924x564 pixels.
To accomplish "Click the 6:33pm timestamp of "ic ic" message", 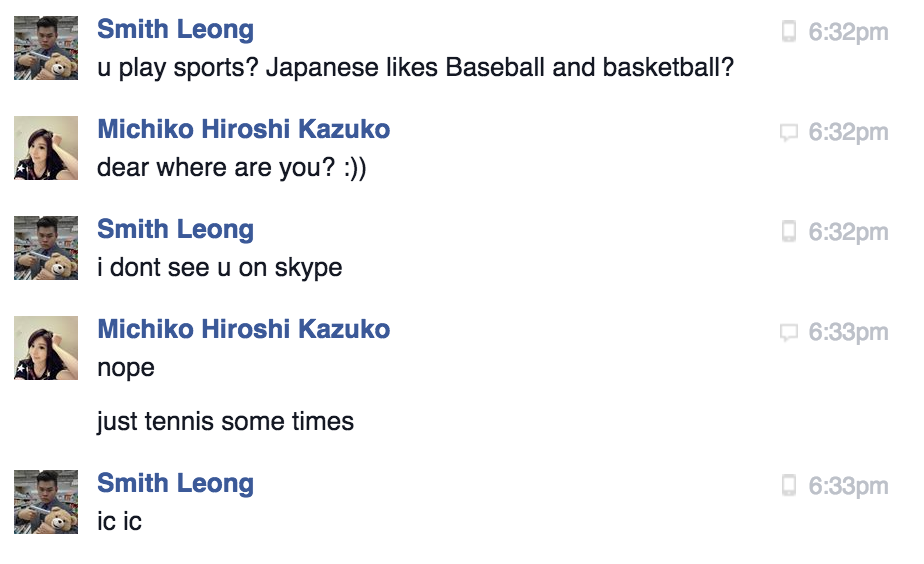I will click(x=848, y=486).
